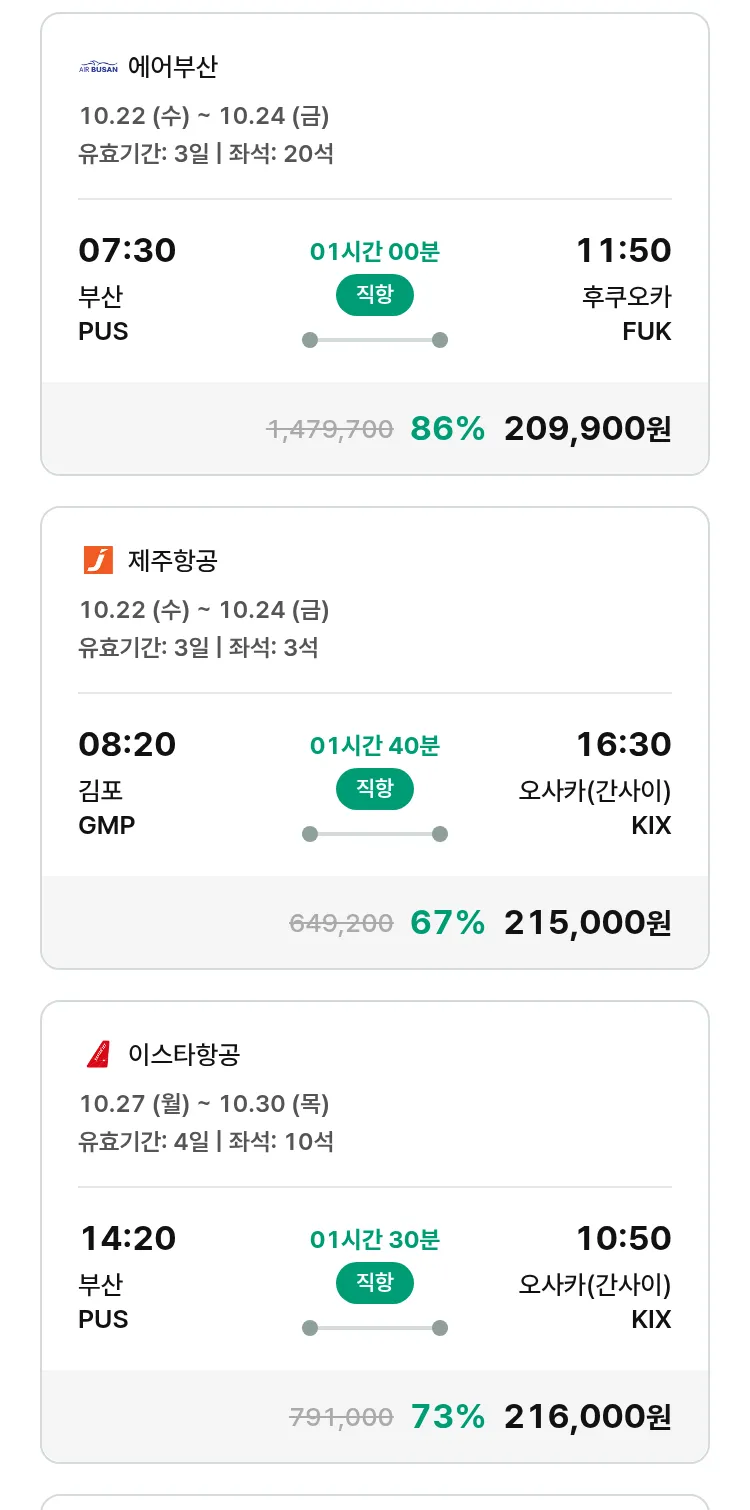Click 직항 badge on Busan–Fukuoka flight
Viewport: 750px width, 1510px height.
pyautogui.click(x=374, y=295)
